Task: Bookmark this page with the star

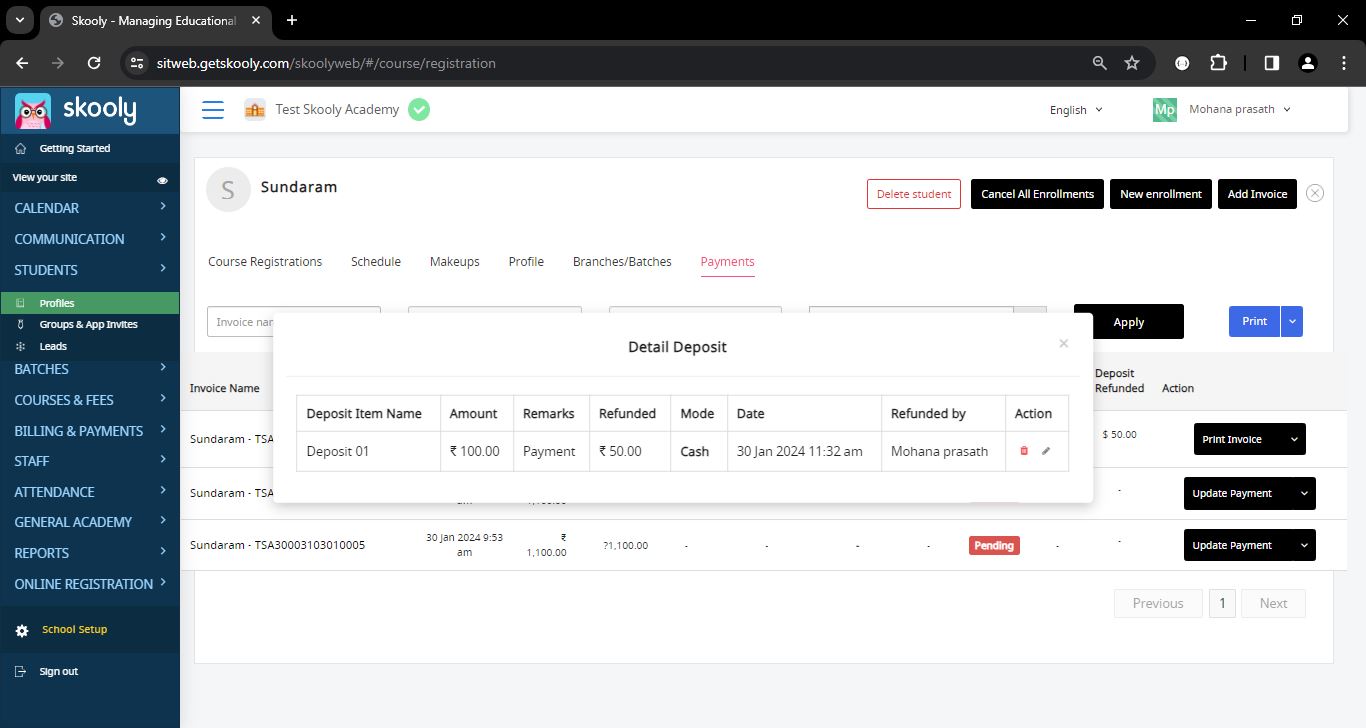Action: pos(1132,63)
